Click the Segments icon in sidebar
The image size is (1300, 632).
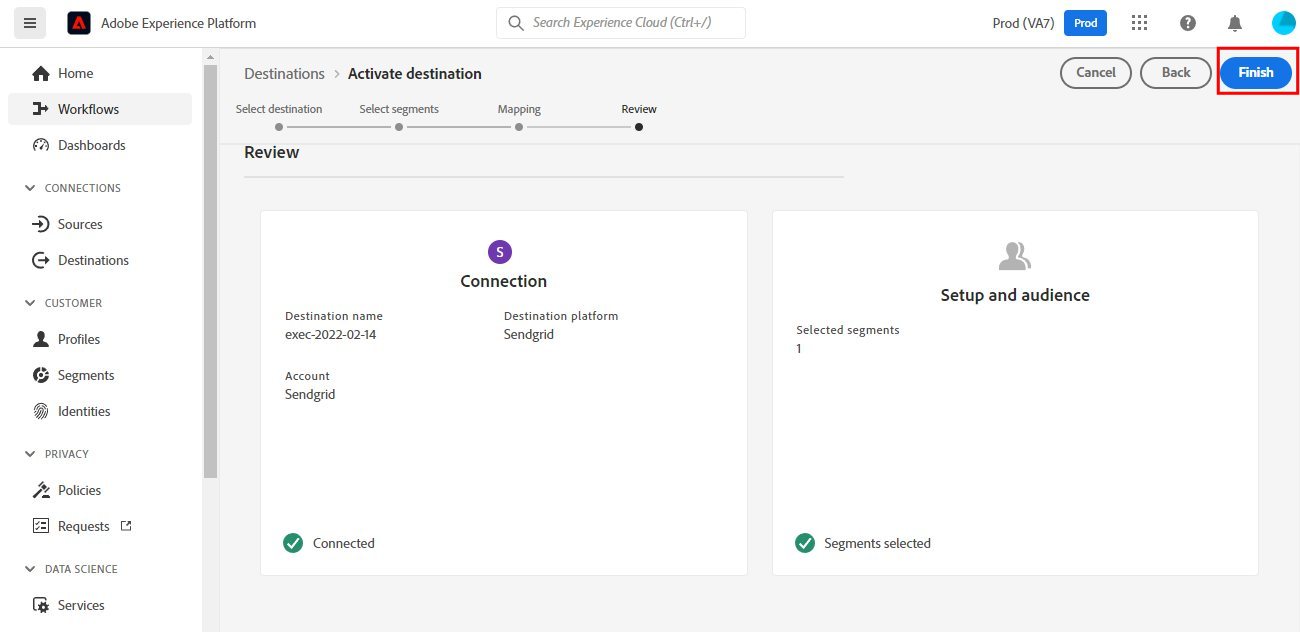pos(41,375)
